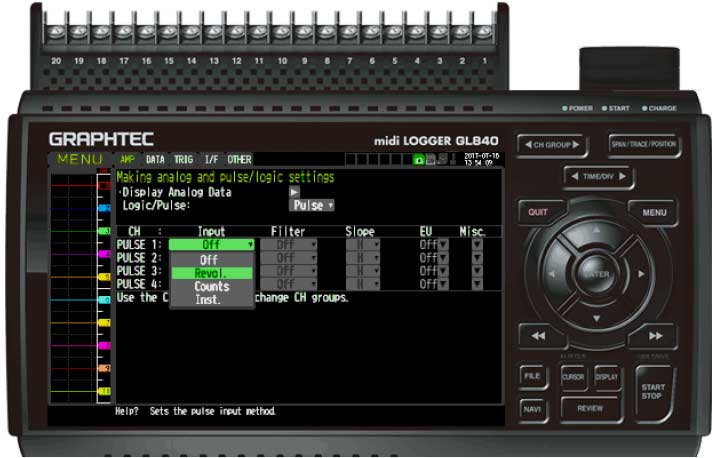Click the START/STOP button
The width and height of the screenshot is (712, 458).
point(653,392)
